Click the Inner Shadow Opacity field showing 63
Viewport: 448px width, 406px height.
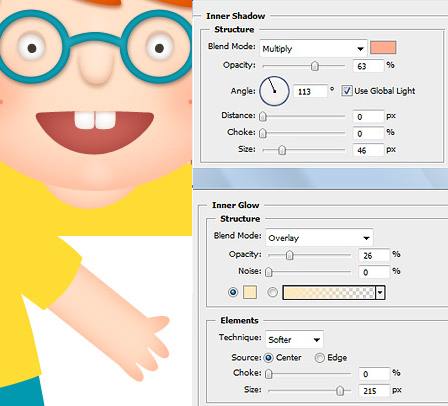(368, 66)
